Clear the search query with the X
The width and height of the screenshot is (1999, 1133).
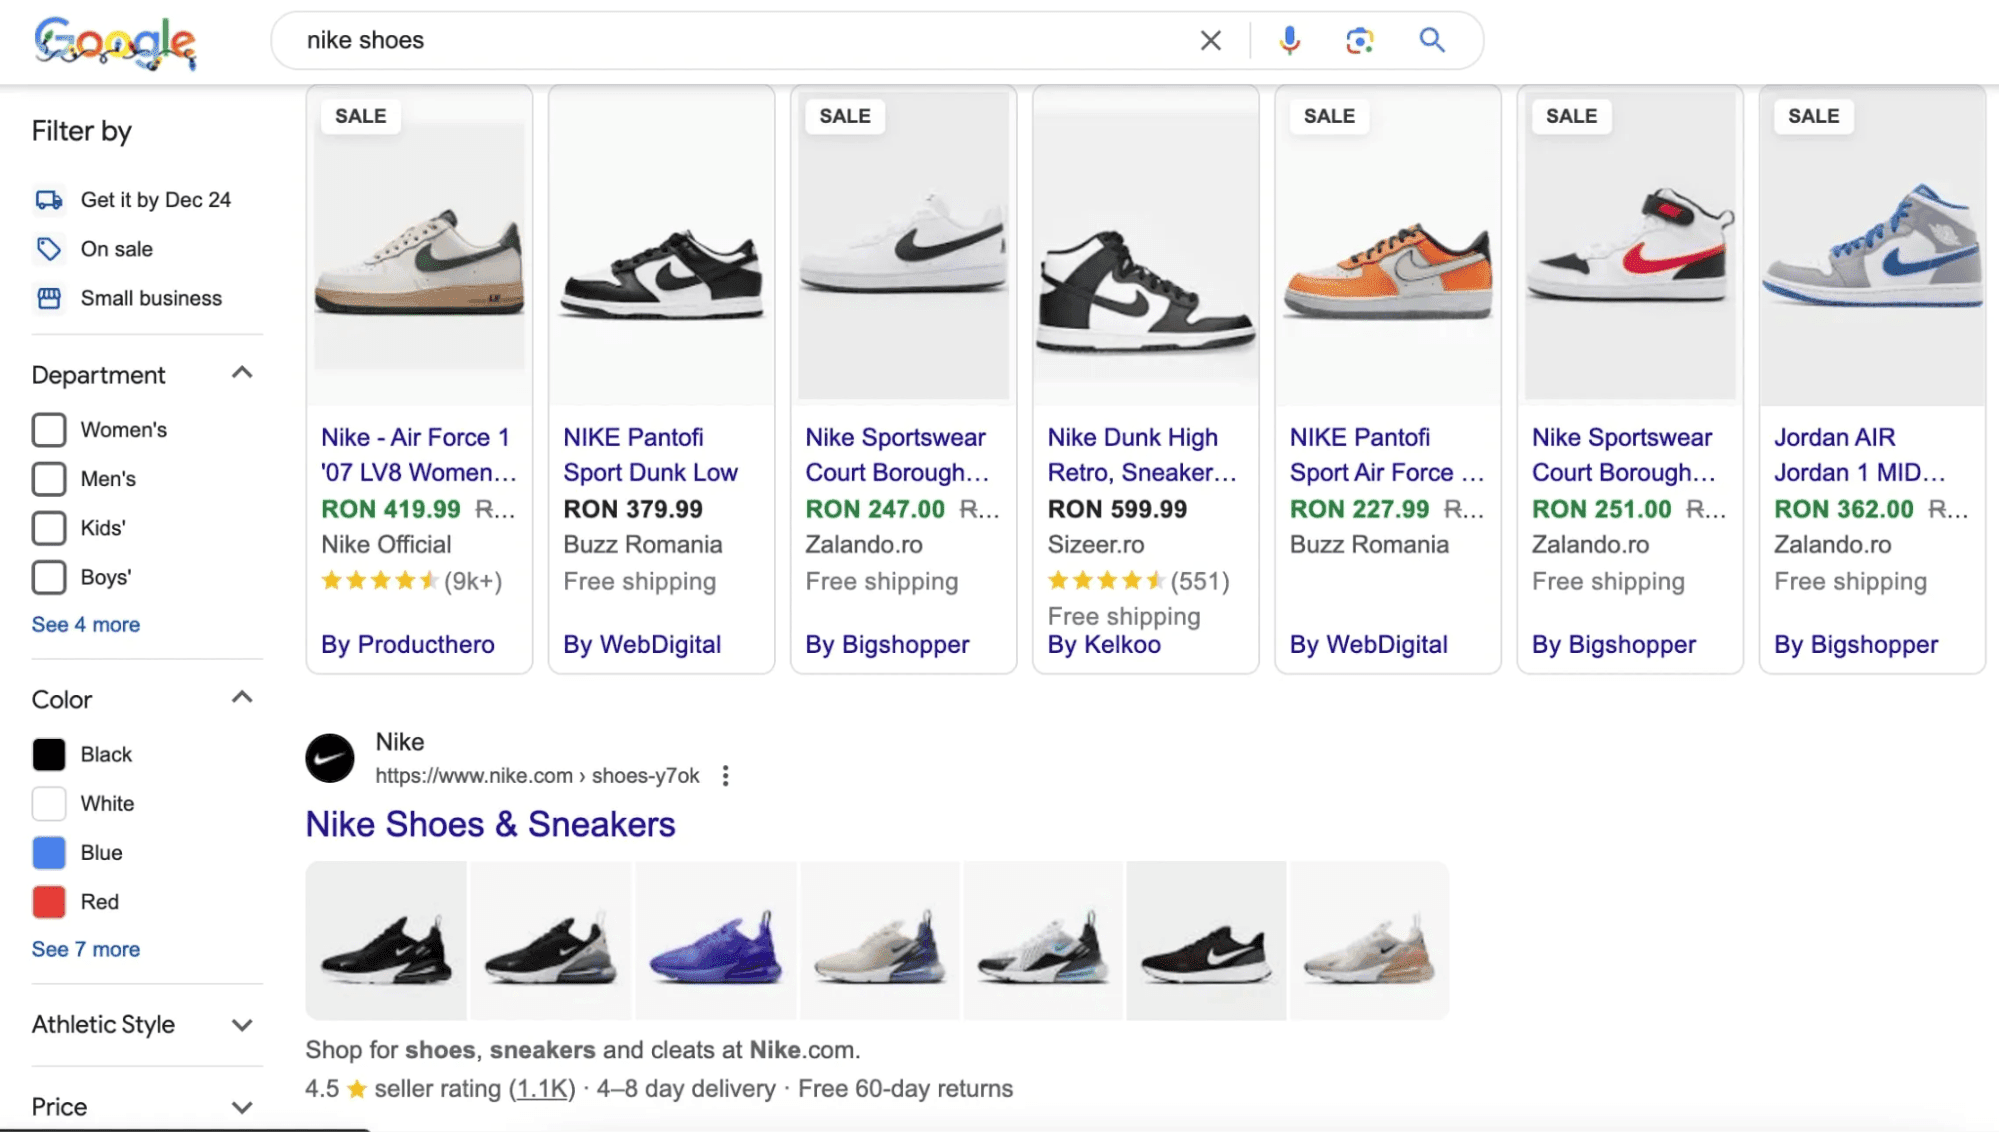(1210, 40)
